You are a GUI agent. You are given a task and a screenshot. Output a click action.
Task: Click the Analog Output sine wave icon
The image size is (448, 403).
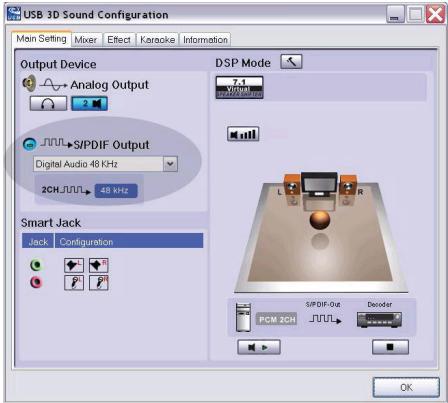coord(53,85)
